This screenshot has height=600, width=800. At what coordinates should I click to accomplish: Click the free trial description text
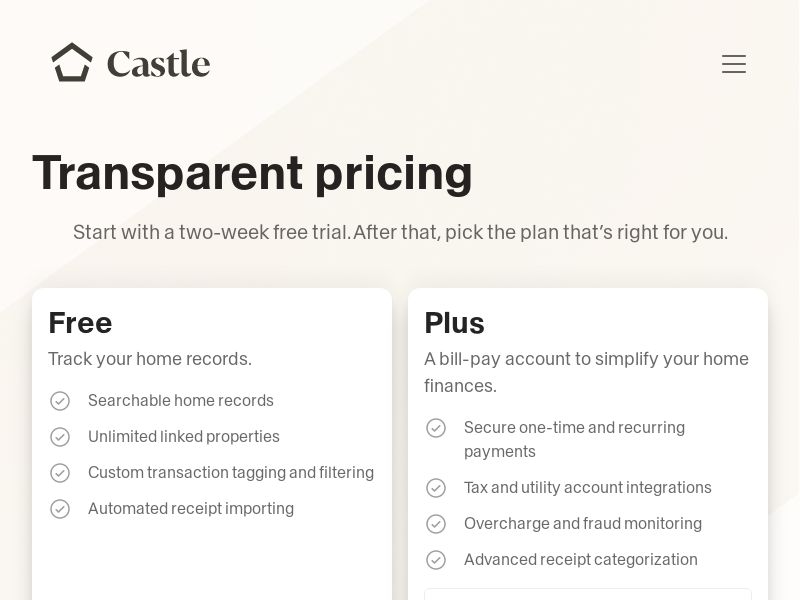point(400,232)
